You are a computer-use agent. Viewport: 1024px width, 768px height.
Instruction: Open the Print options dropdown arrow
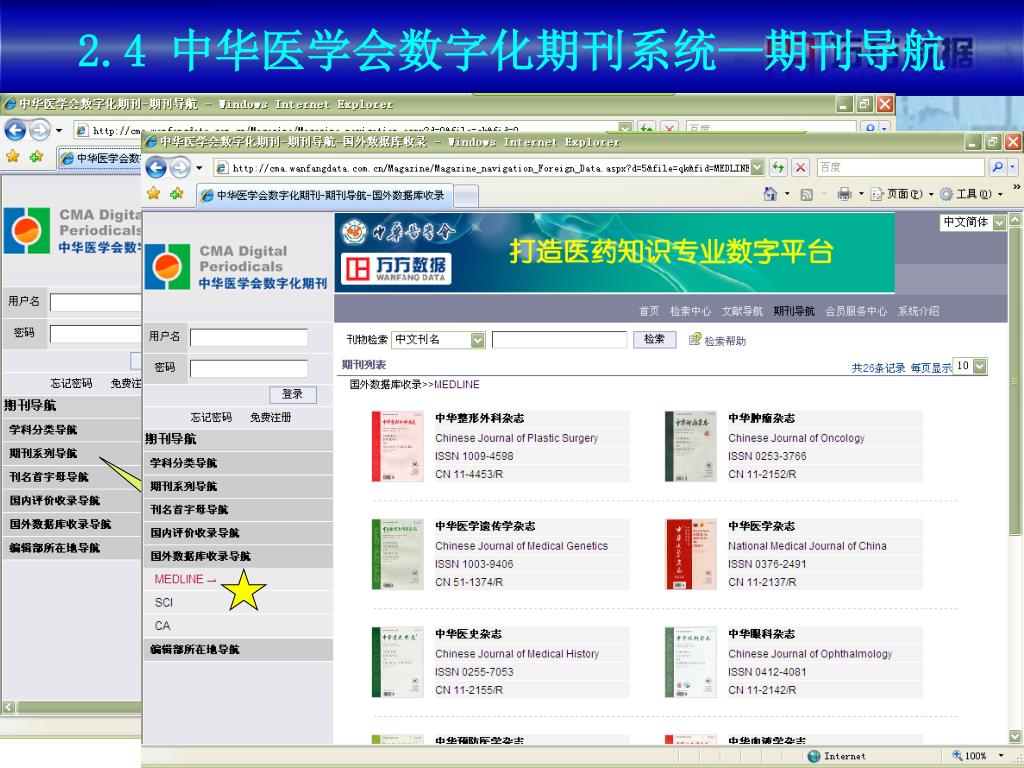[x=861, y=194]
